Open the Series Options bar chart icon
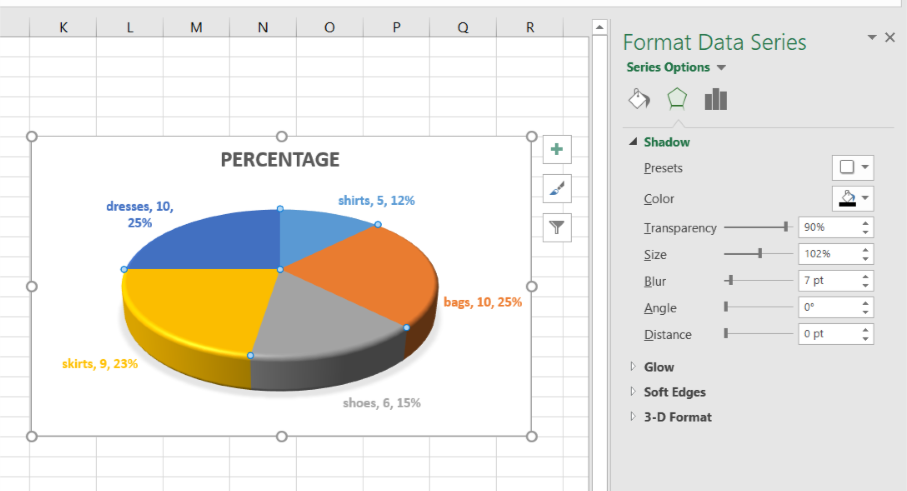 pos(715,99)
